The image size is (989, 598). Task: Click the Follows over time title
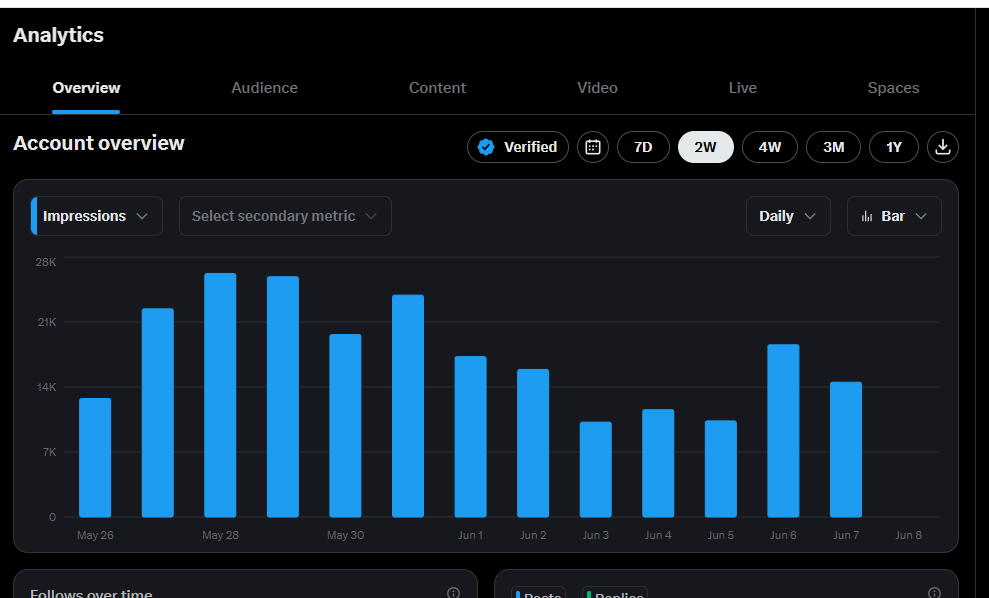[x=91, y=593]
